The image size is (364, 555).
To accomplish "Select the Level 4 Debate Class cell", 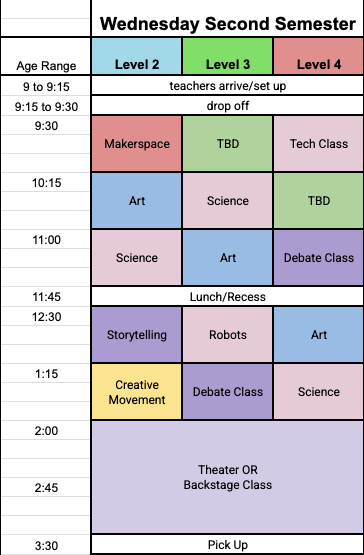I will 319,258.
